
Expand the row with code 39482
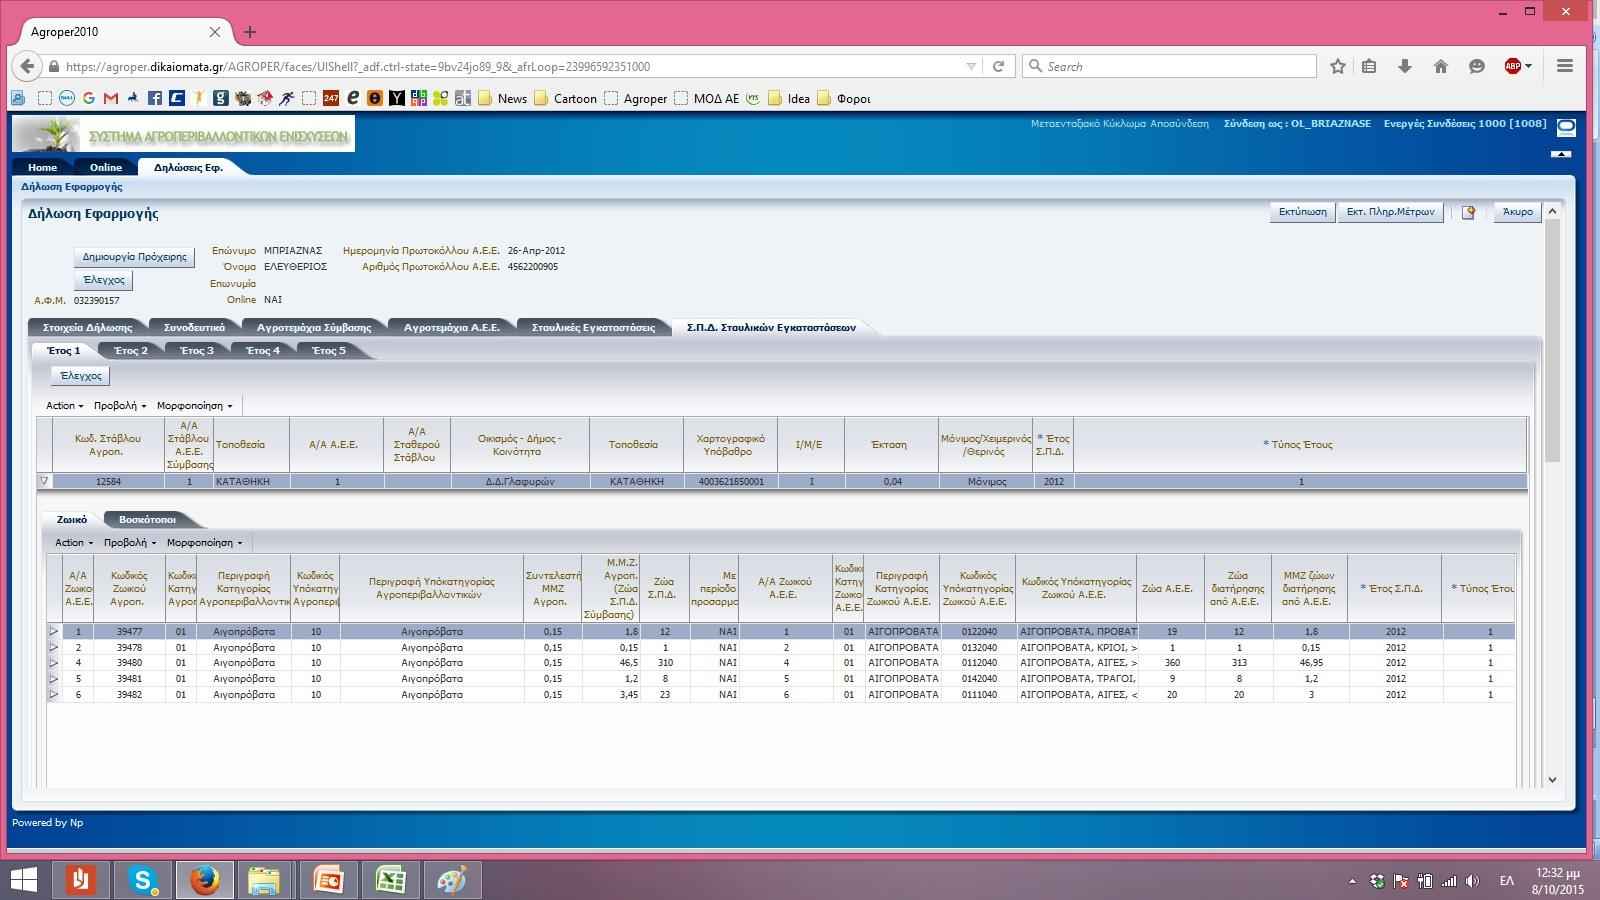54,694
